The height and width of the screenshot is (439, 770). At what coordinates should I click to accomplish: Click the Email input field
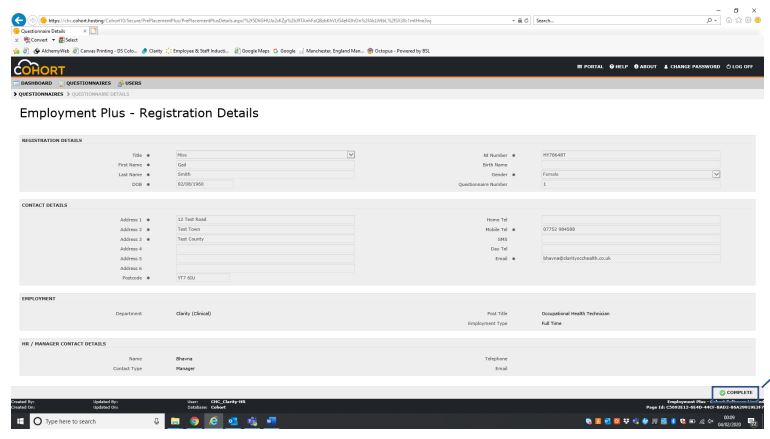pos(631,259)
